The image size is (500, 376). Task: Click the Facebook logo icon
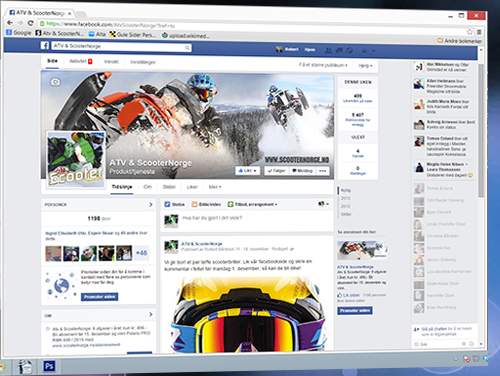(x=45, y=46)
